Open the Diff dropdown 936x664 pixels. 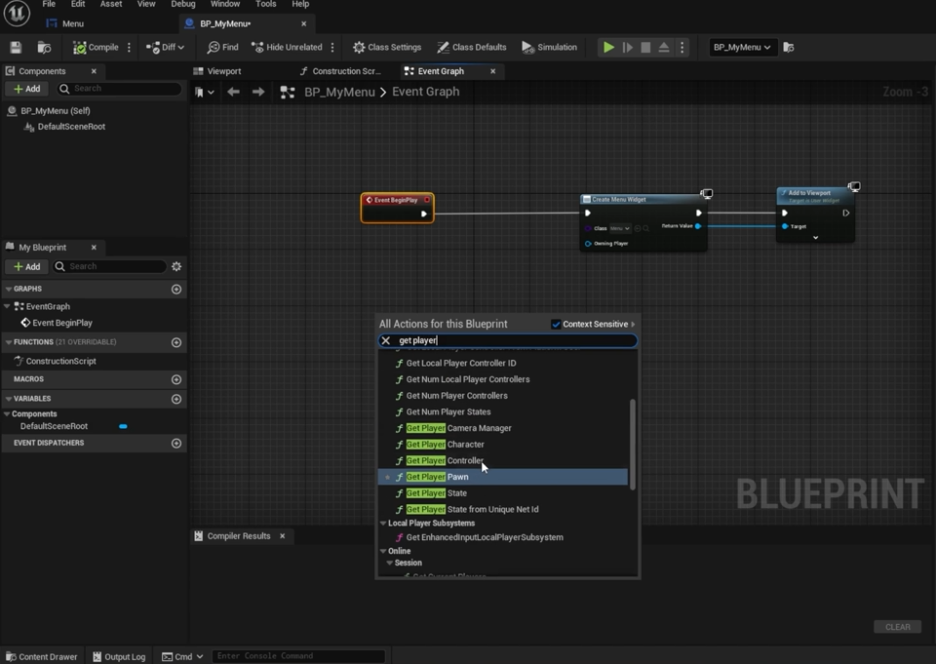tap(165, 47)
